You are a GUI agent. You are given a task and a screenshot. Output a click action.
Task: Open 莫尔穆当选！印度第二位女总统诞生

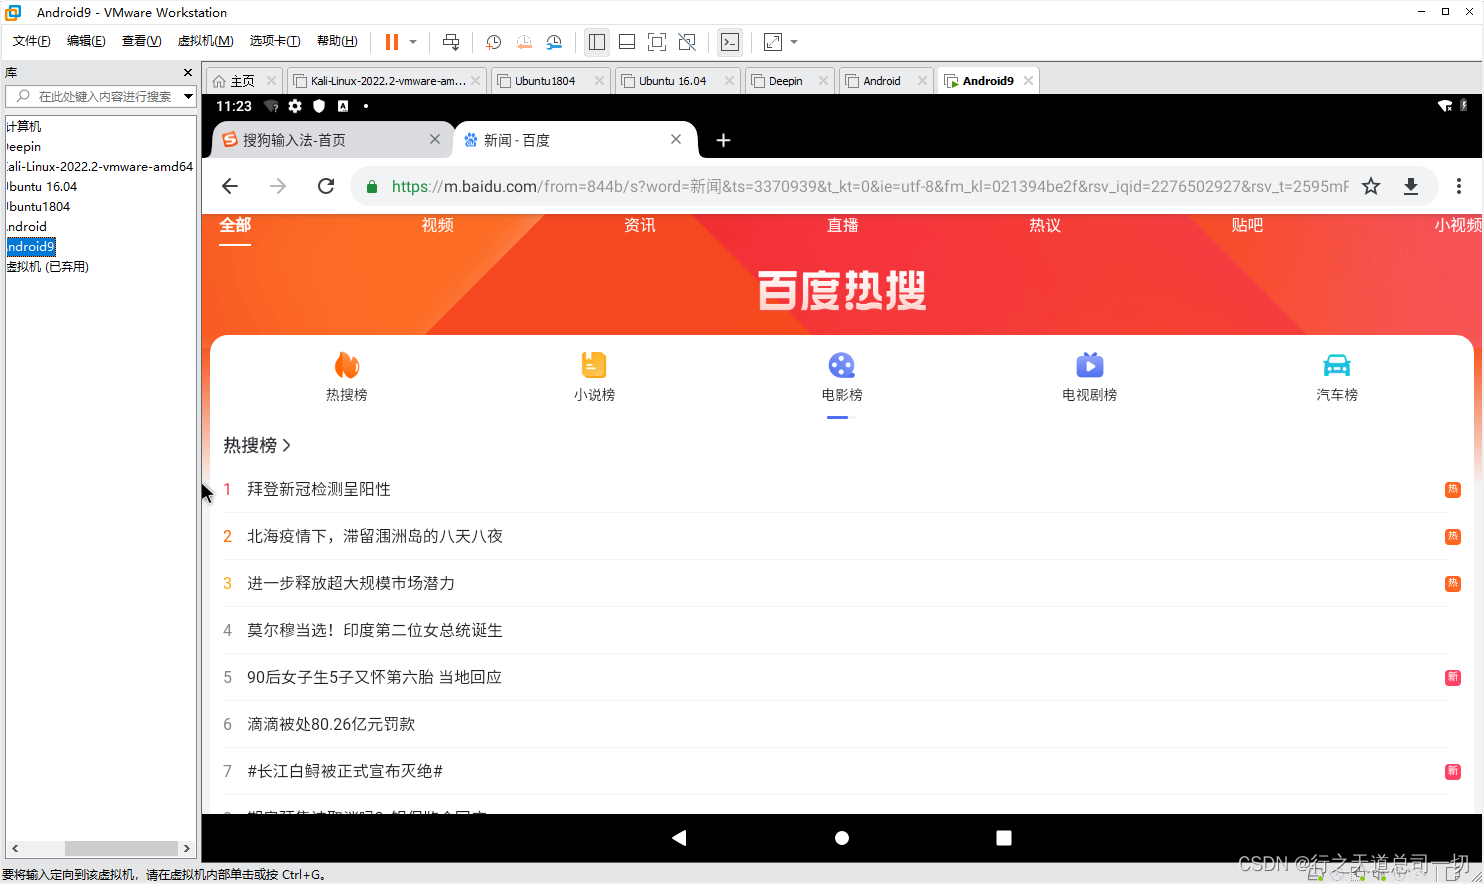[x=375, y=630]
